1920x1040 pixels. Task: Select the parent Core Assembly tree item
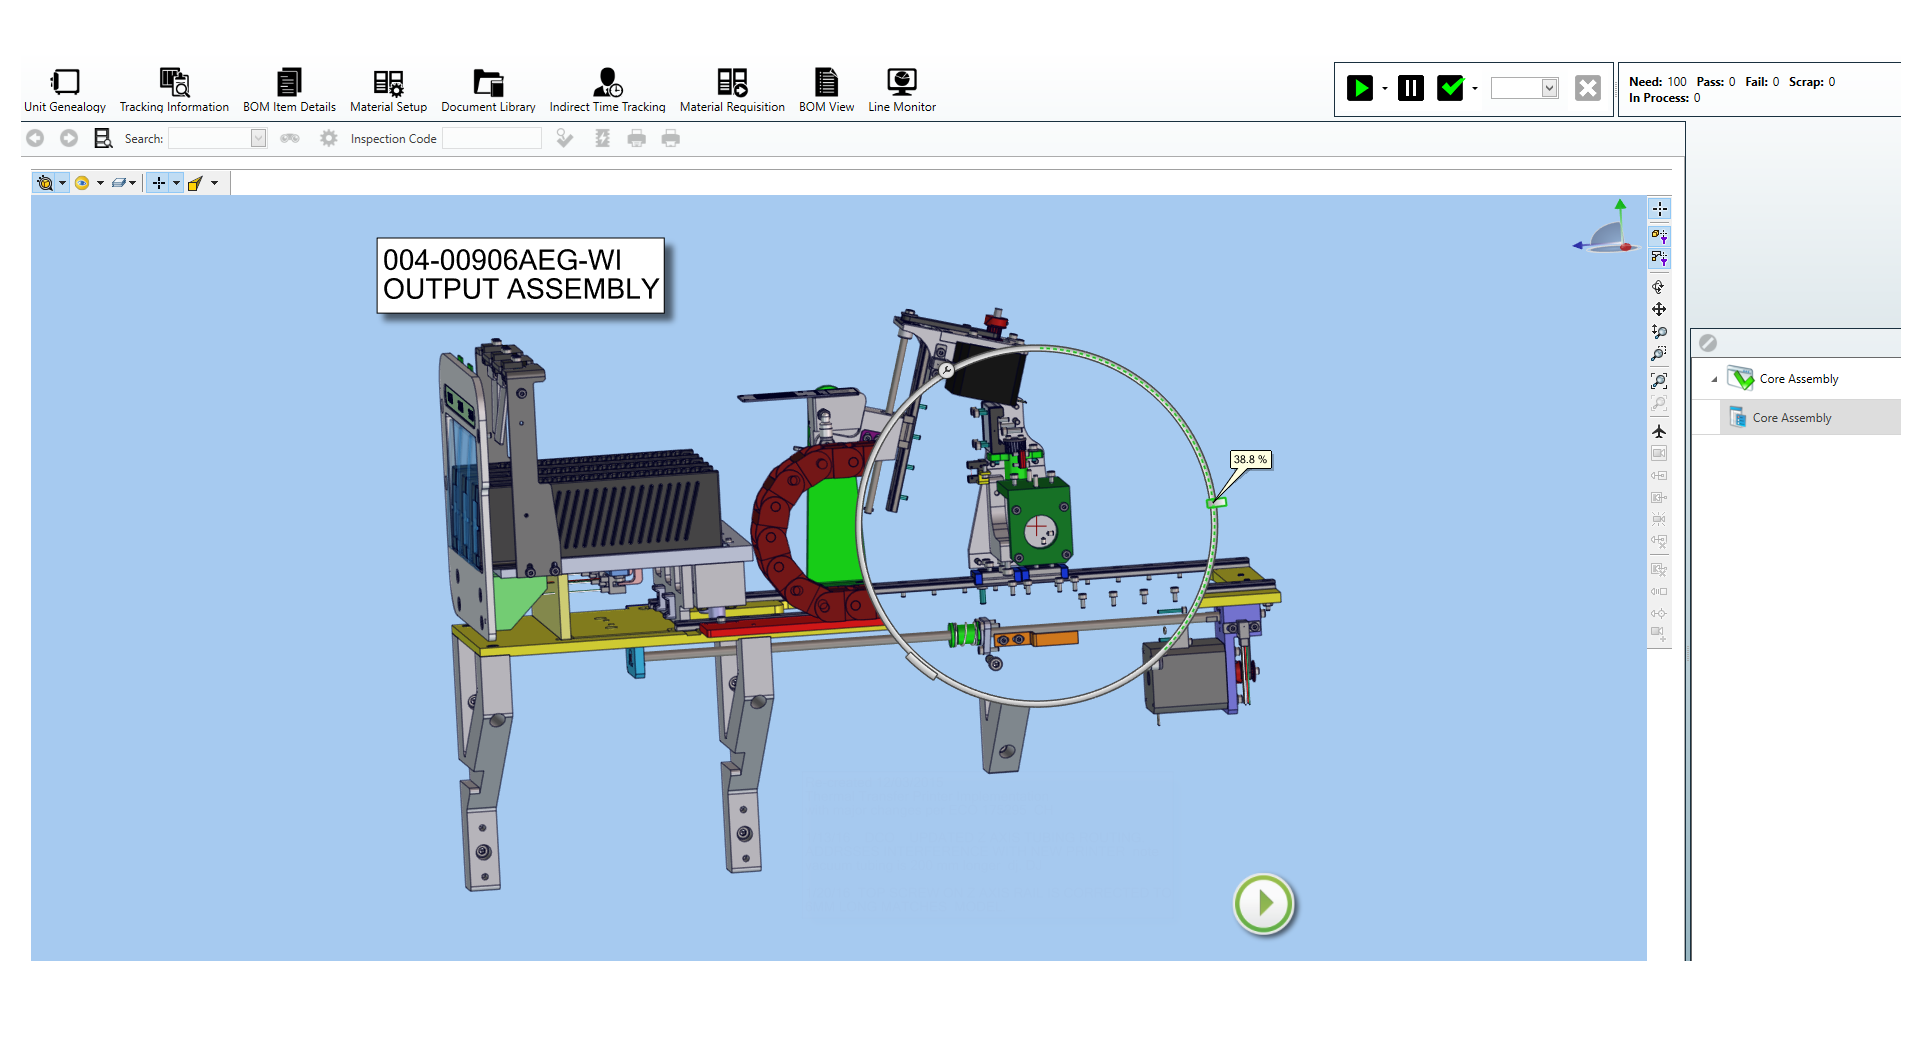click(1799, 379)
